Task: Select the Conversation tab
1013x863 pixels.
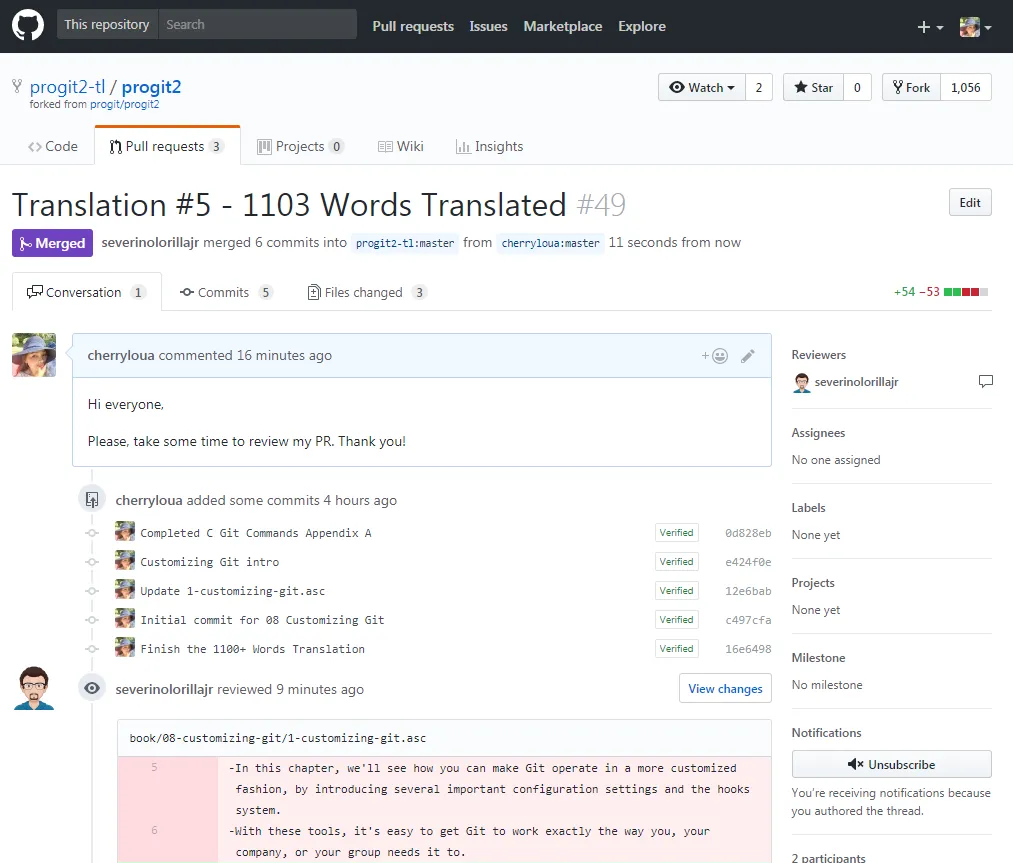Action: (87, 292)
